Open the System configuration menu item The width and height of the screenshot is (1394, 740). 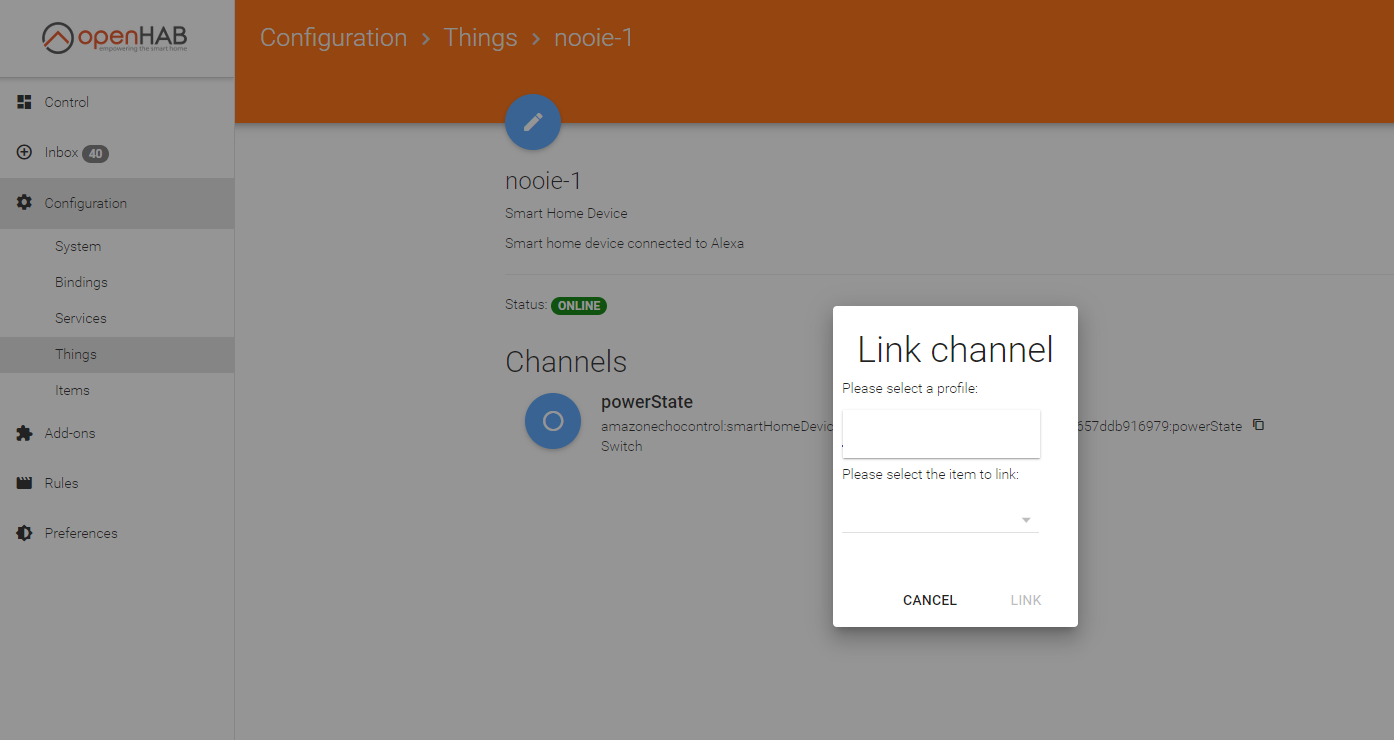[78, 246]
